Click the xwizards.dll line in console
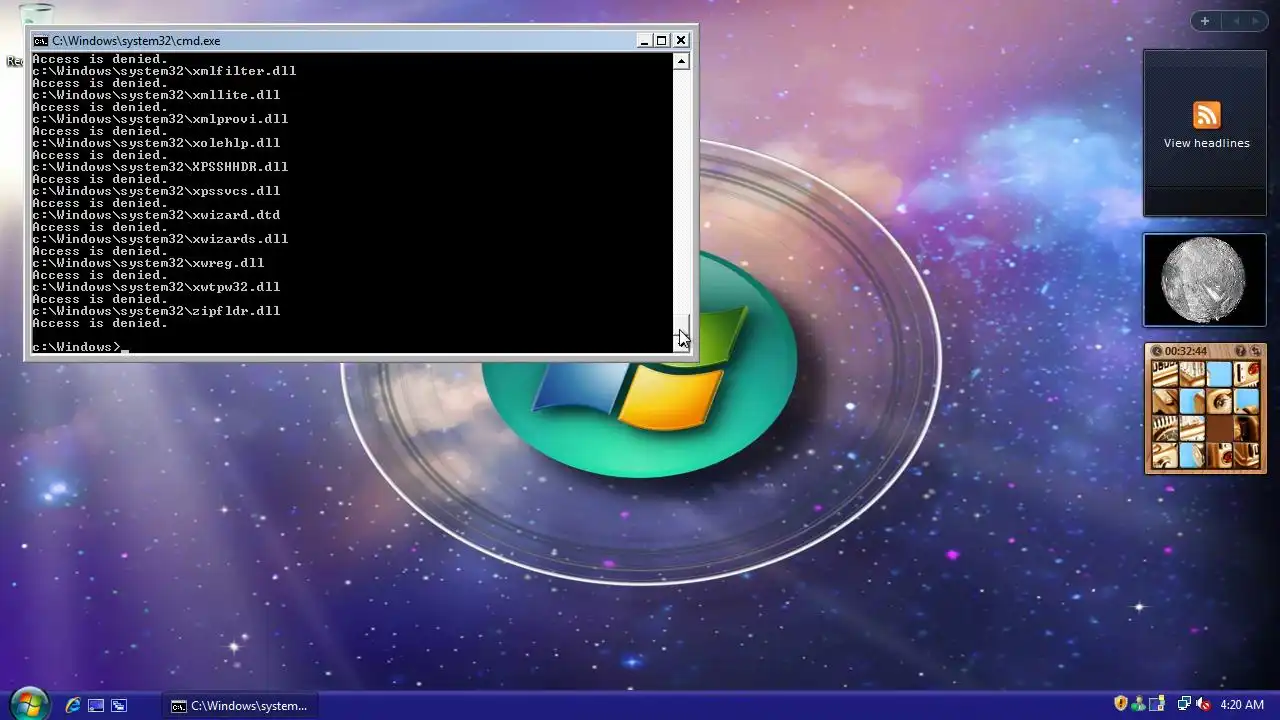 coord(160,239)
